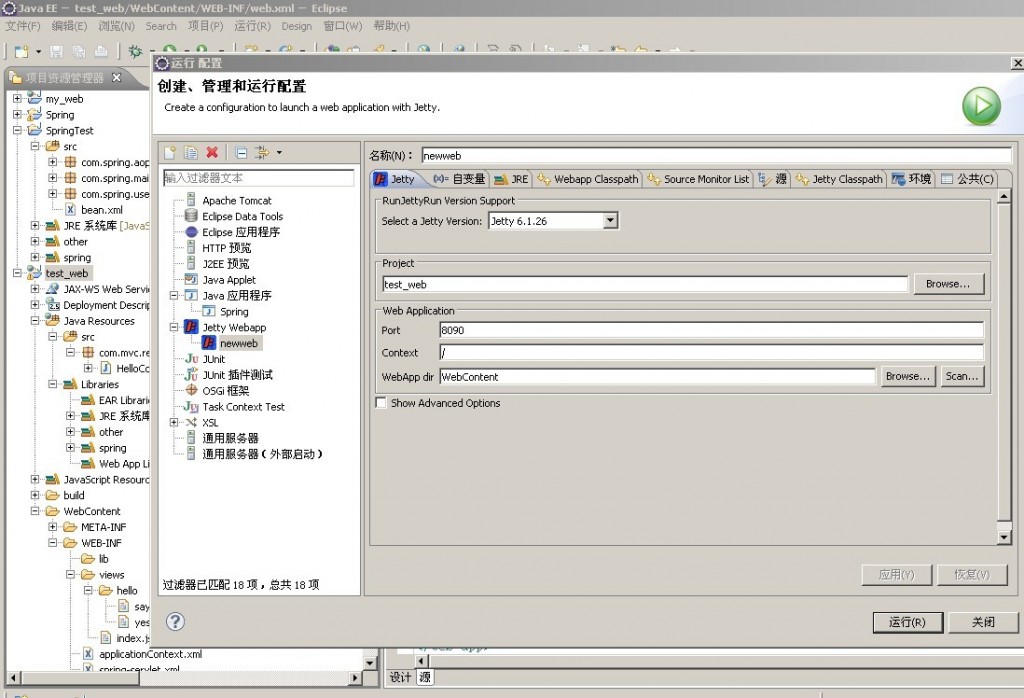This screenshot has width=1024, height=698.
Task: Click the Duplicate configuration icon
Action: pyautogui.click(x=192, y=150)
